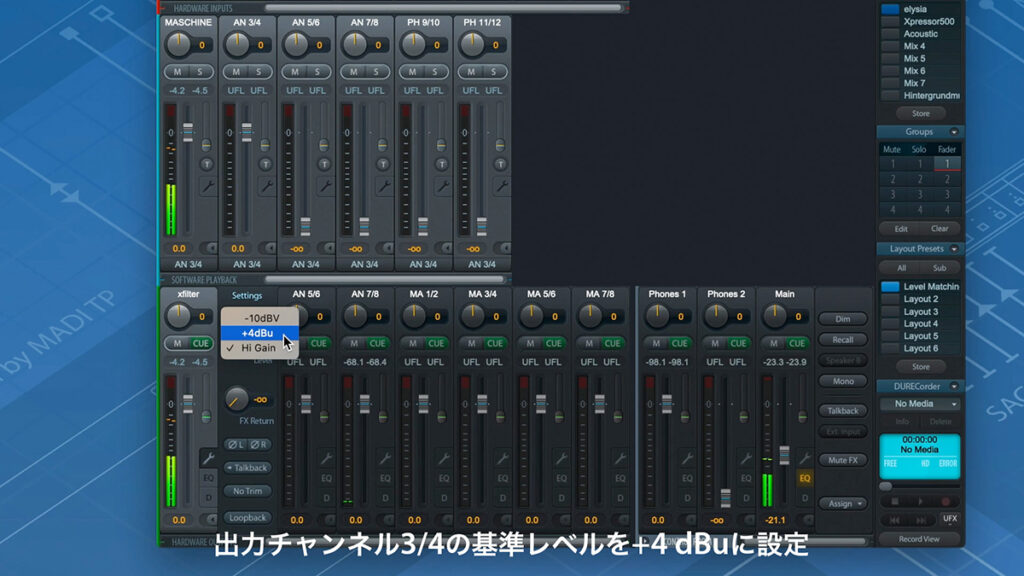Open the No Media dropdown in DURECorder

[922, 403]
